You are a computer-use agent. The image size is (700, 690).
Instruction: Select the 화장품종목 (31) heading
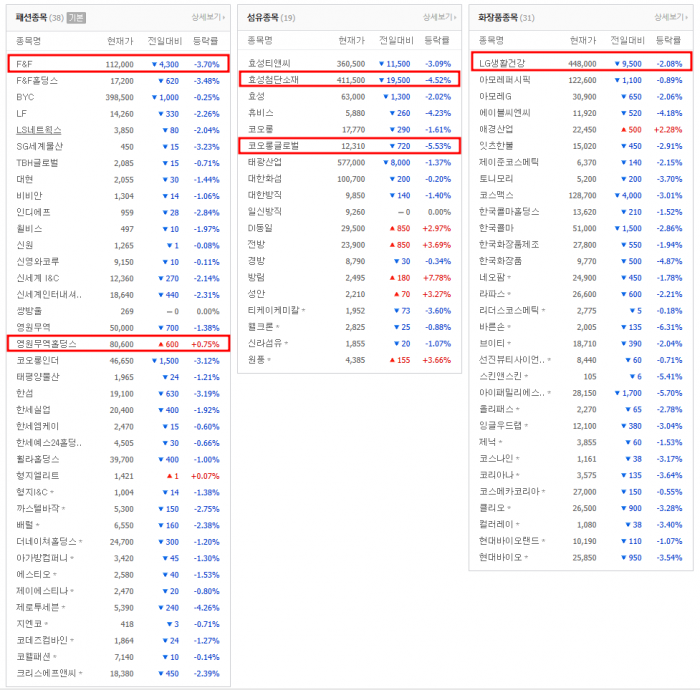pos(506,18)
